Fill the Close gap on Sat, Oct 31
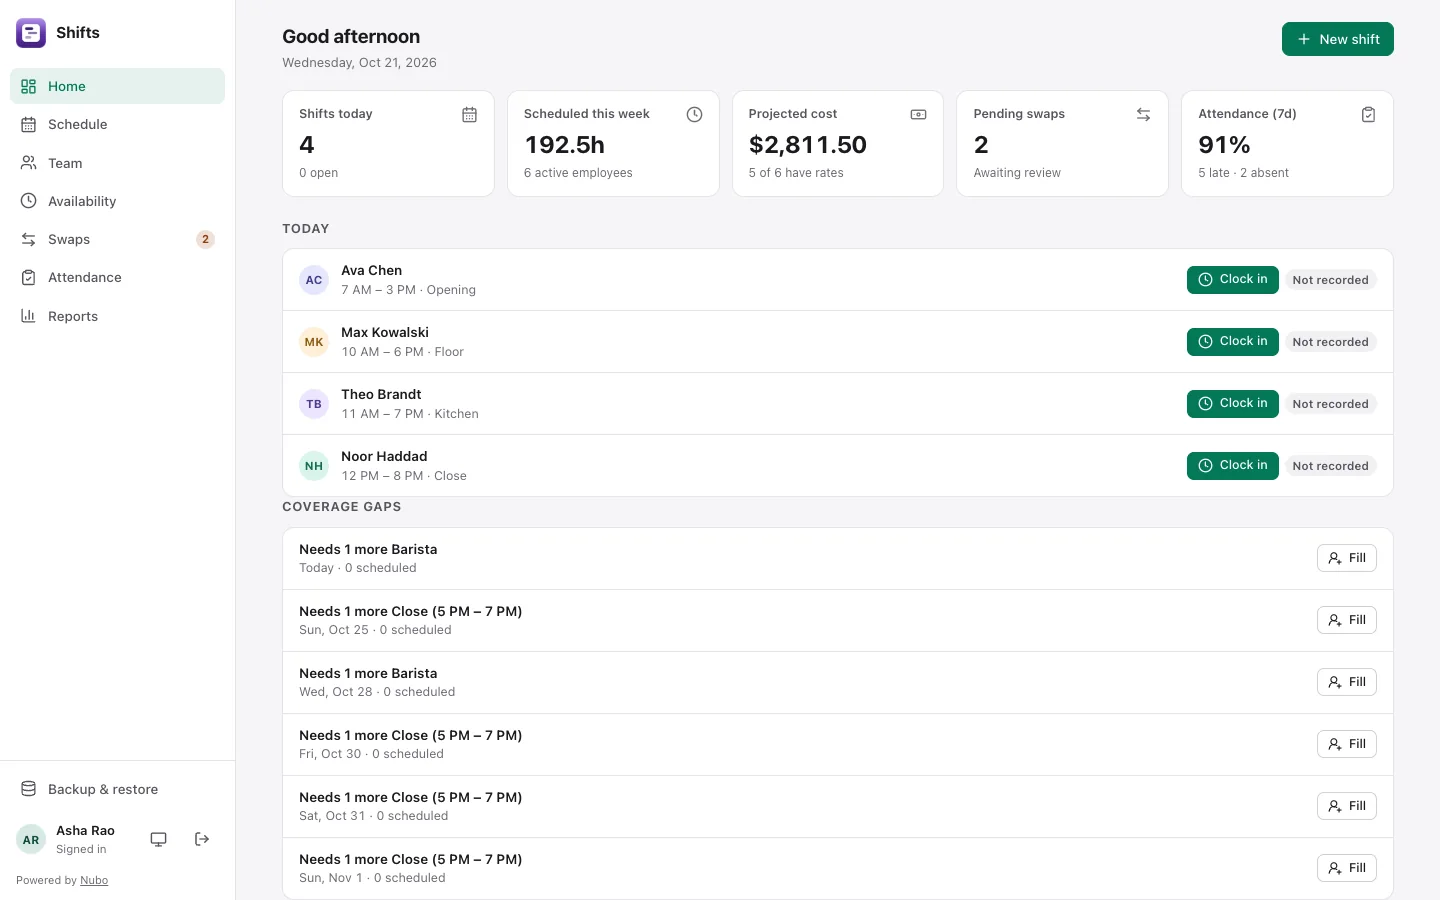Viewport: 1440px width, 900px height. 1346,806
